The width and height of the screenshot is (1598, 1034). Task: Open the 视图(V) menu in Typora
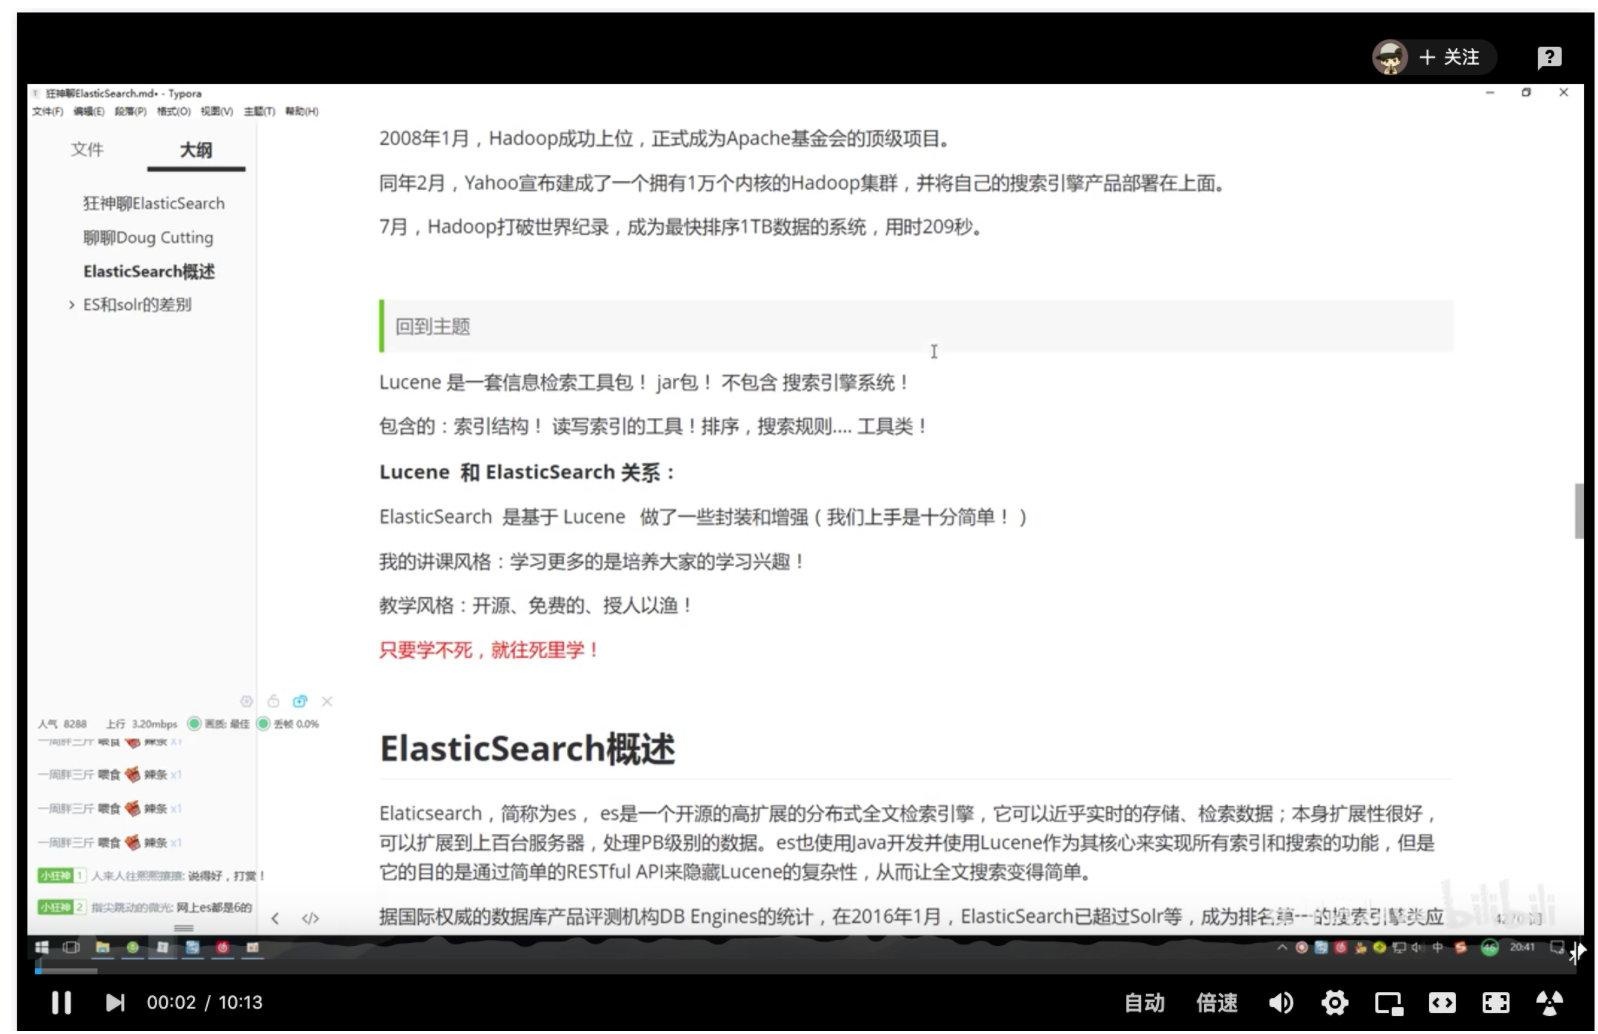coord(216,111)
